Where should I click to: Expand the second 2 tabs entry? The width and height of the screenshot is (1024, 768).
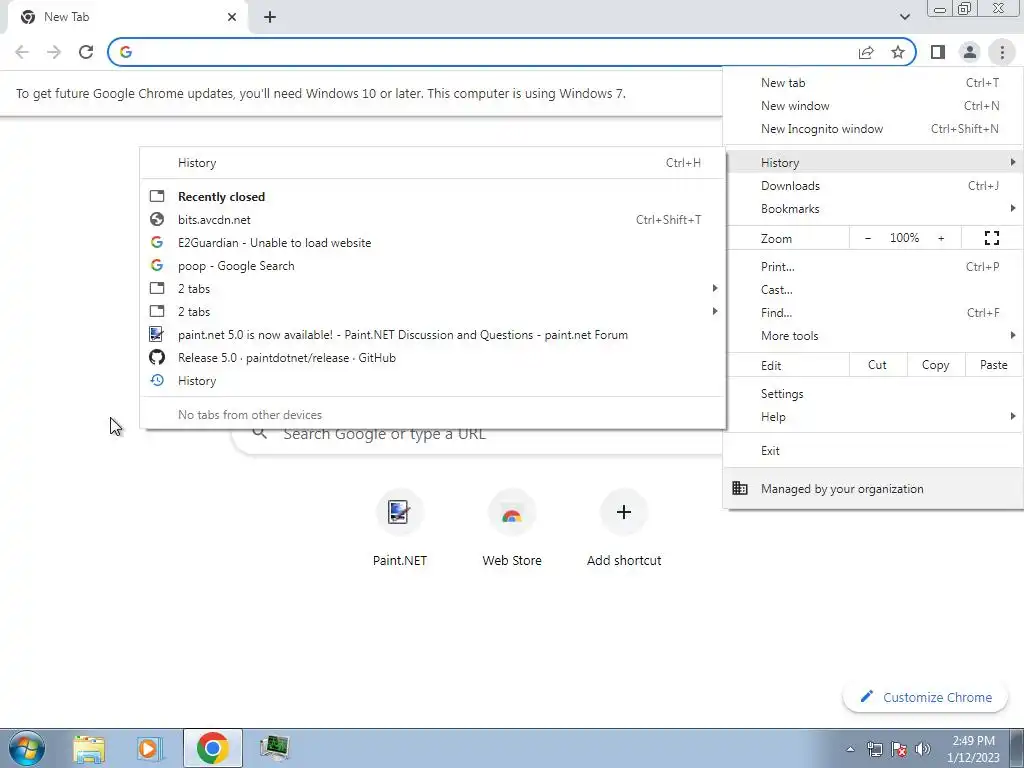433,312
